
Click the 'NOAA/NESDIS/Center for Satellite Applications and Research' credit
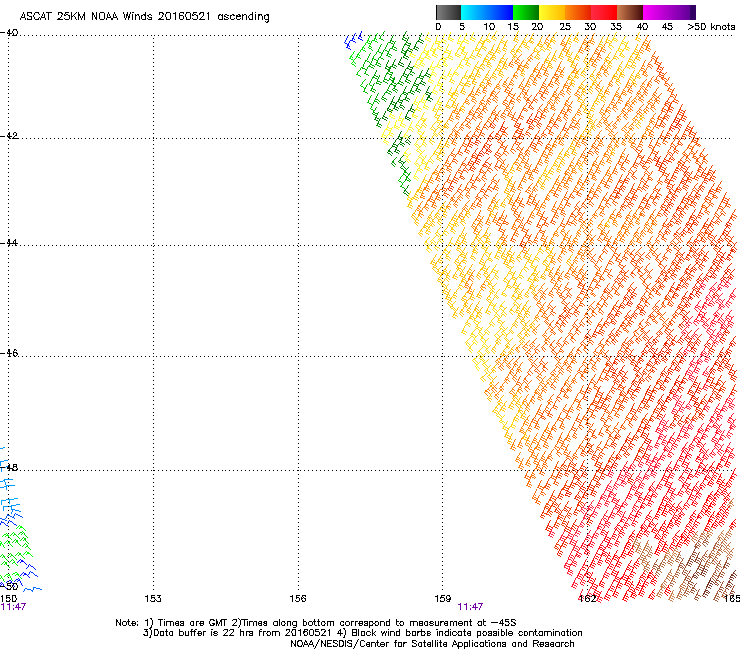pos(432,644)
